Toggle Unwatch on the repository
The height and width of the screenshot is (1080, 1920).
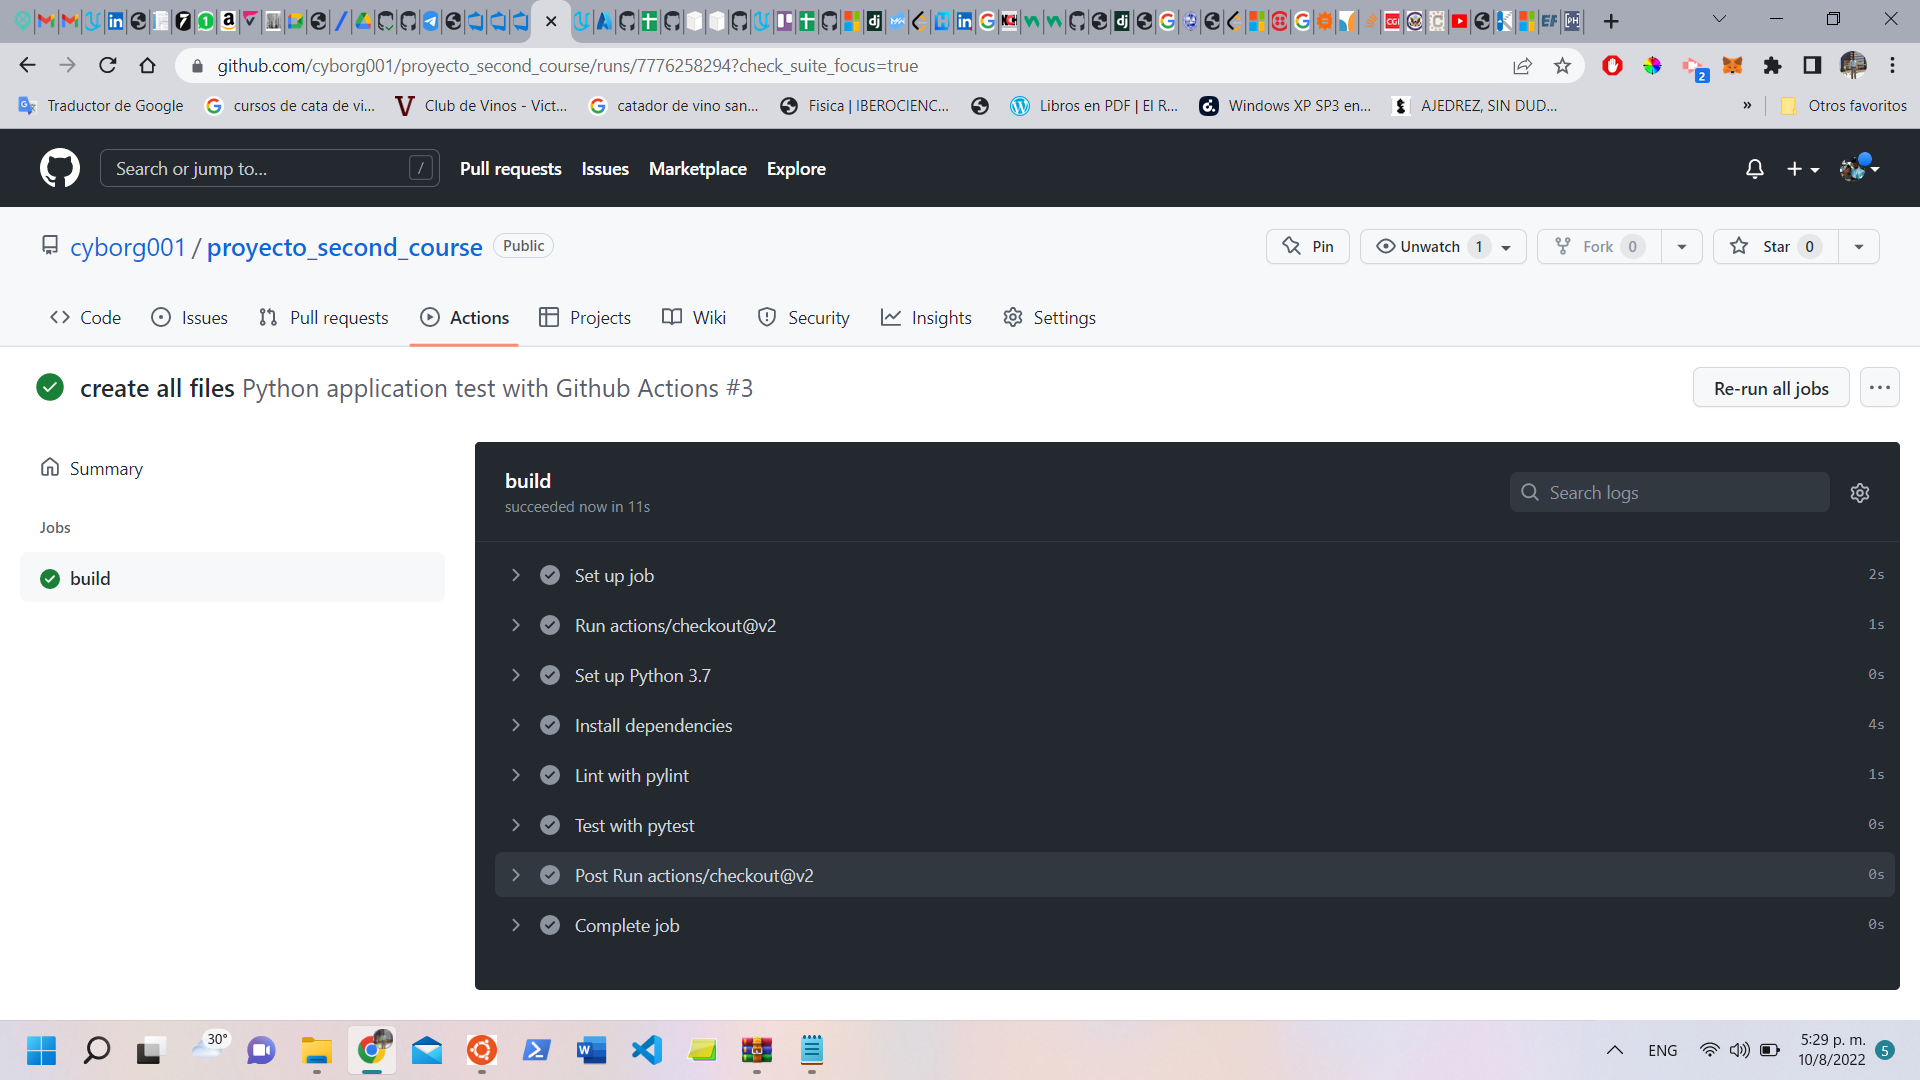(1425, 246)
